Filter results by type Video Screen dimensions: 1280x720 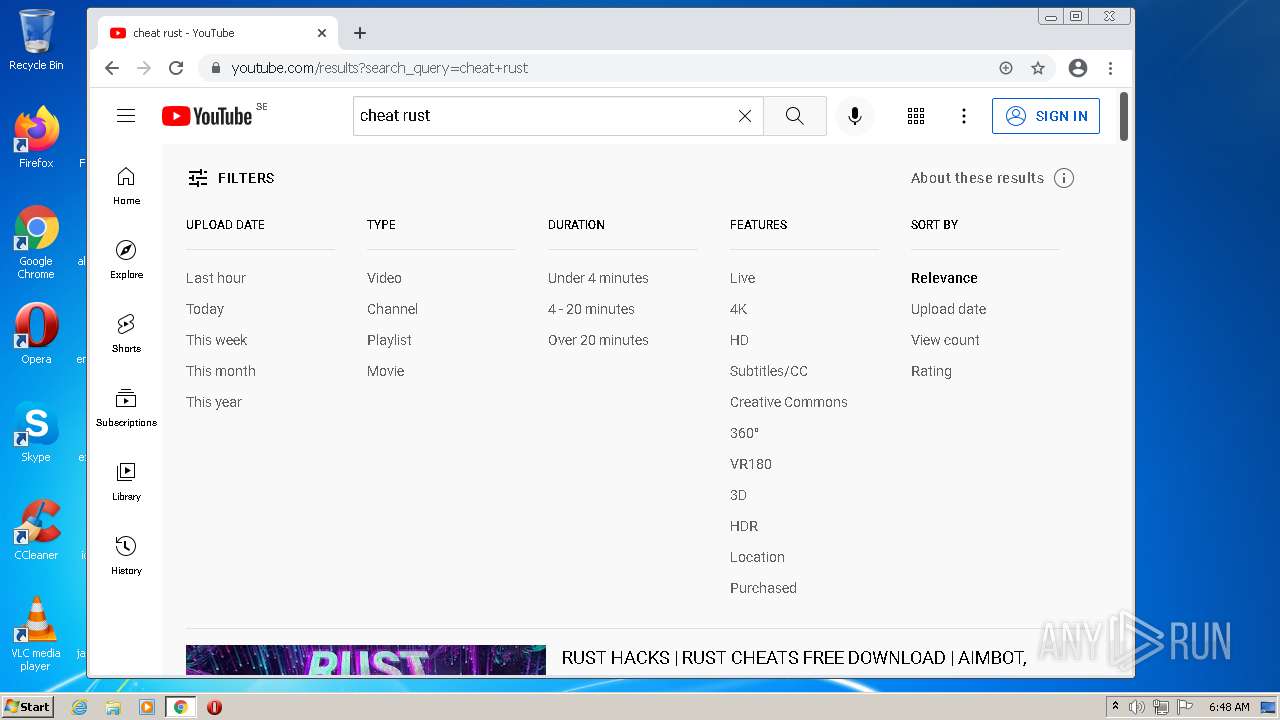(x=384, y=278)
